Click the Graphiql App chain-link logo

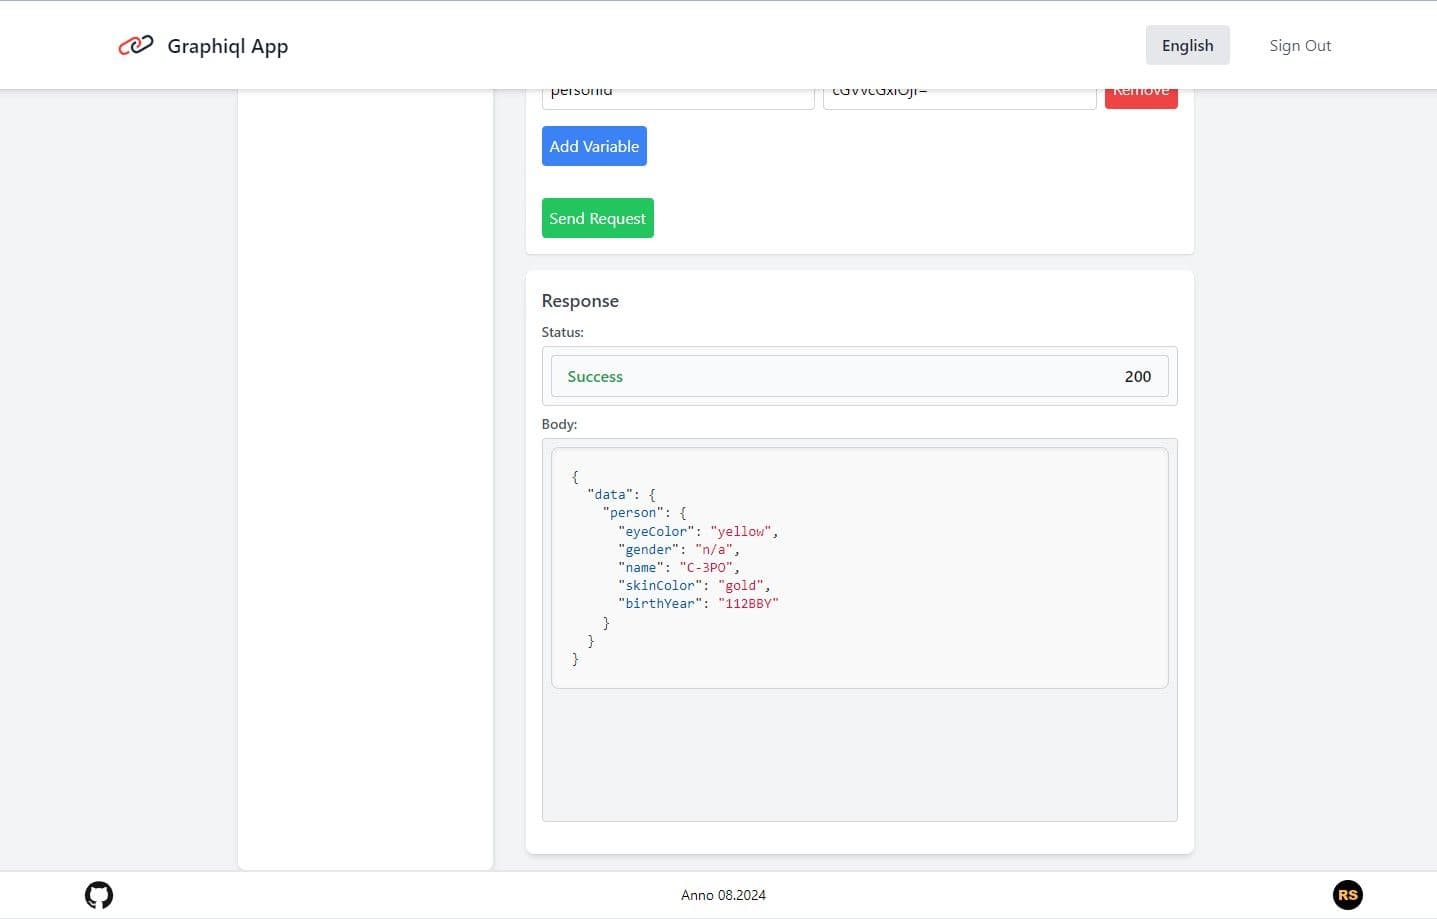135,45
